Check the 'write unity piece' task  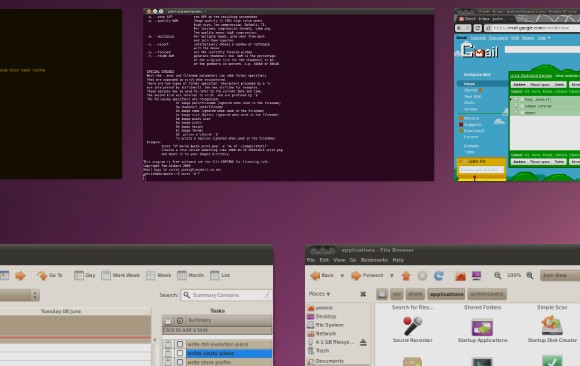(180, 353)
